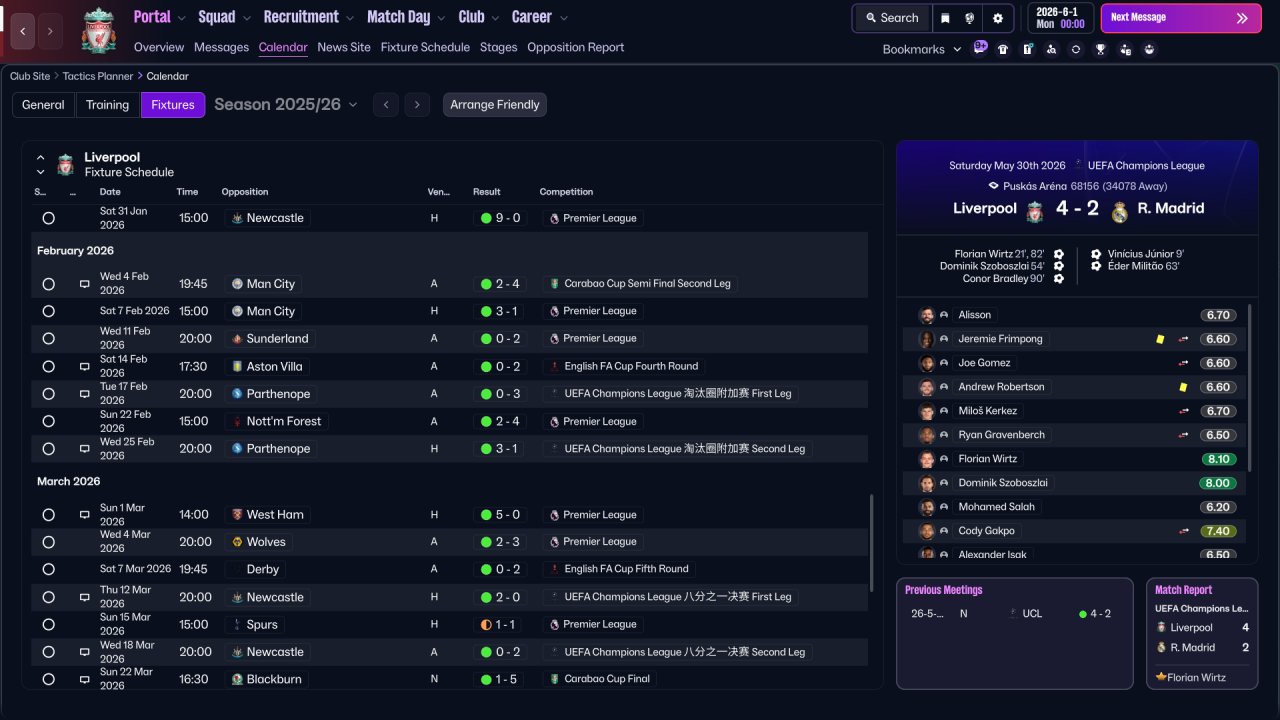
Task: Open the comment icon on West Ham row
Action: tap(85, 515)
